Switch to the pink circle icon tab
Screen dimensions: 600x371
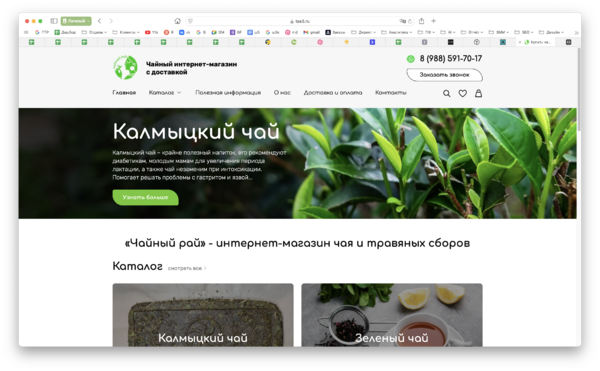pos(320,42)
